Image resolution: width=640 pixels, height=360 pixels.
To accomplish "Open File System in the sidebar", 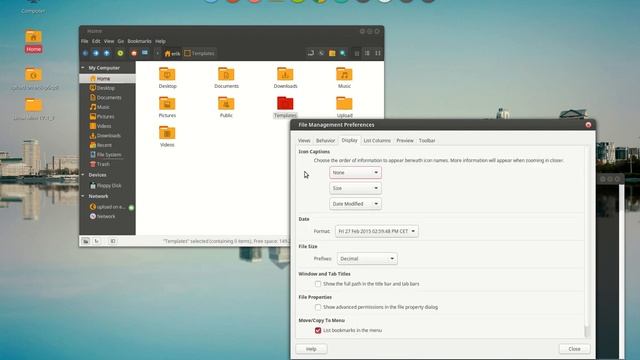I will click(109, 155).
